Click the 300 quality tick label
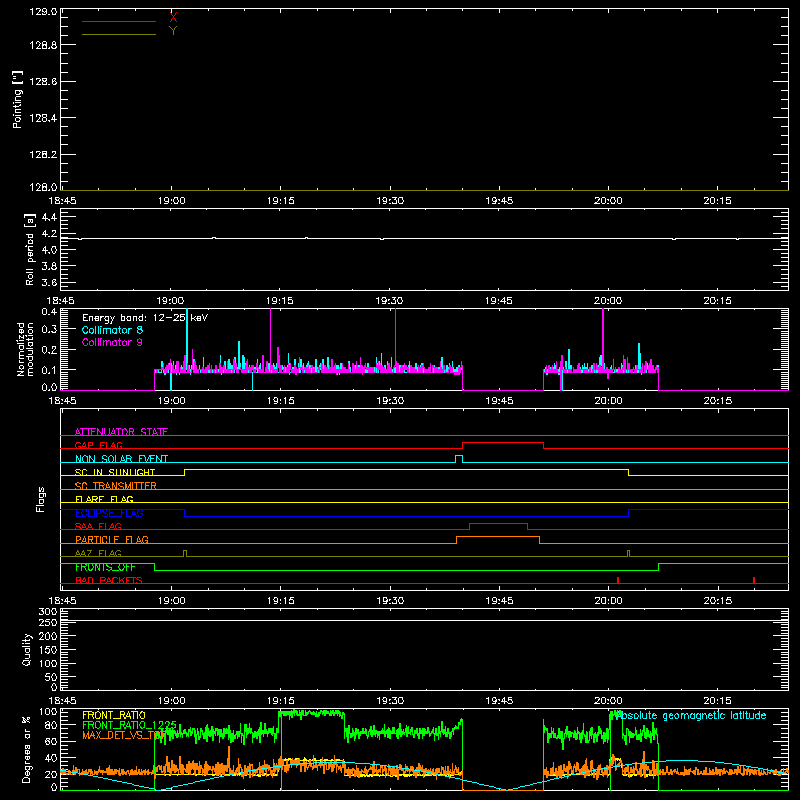 pyautogui.click(x=48, y=612)
